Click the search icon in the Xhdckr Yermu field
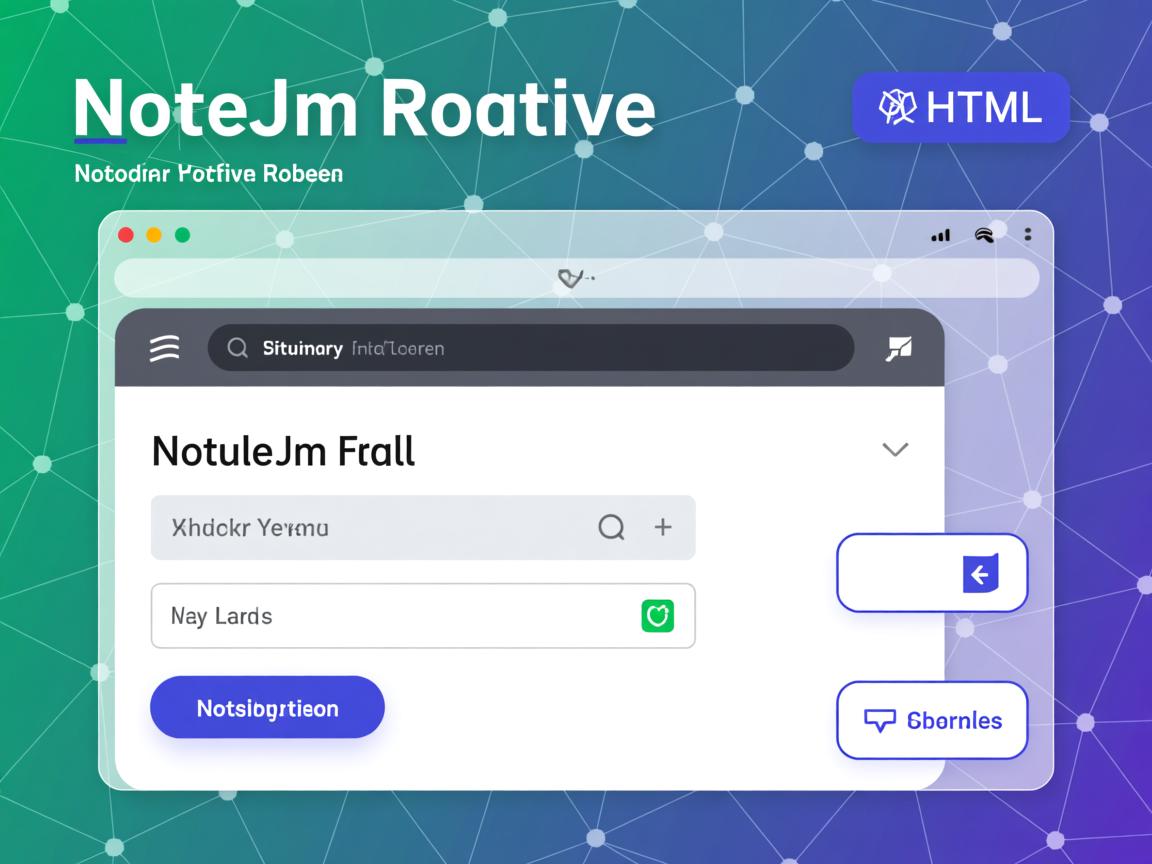Image resolution: width=1152 pixels, height=864 pixels. coord(611,528)
